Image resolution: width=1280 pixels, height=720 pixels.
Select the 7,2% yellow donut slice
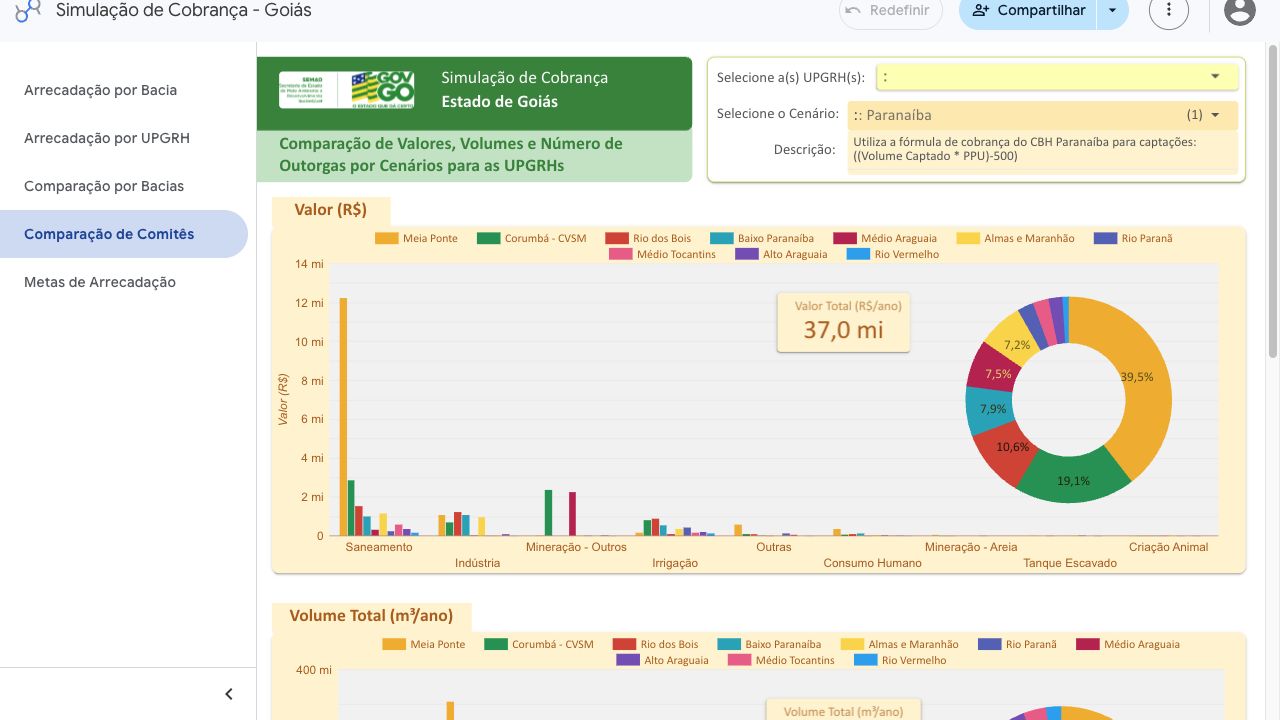pyautogui.click(x=1012, y=339)
